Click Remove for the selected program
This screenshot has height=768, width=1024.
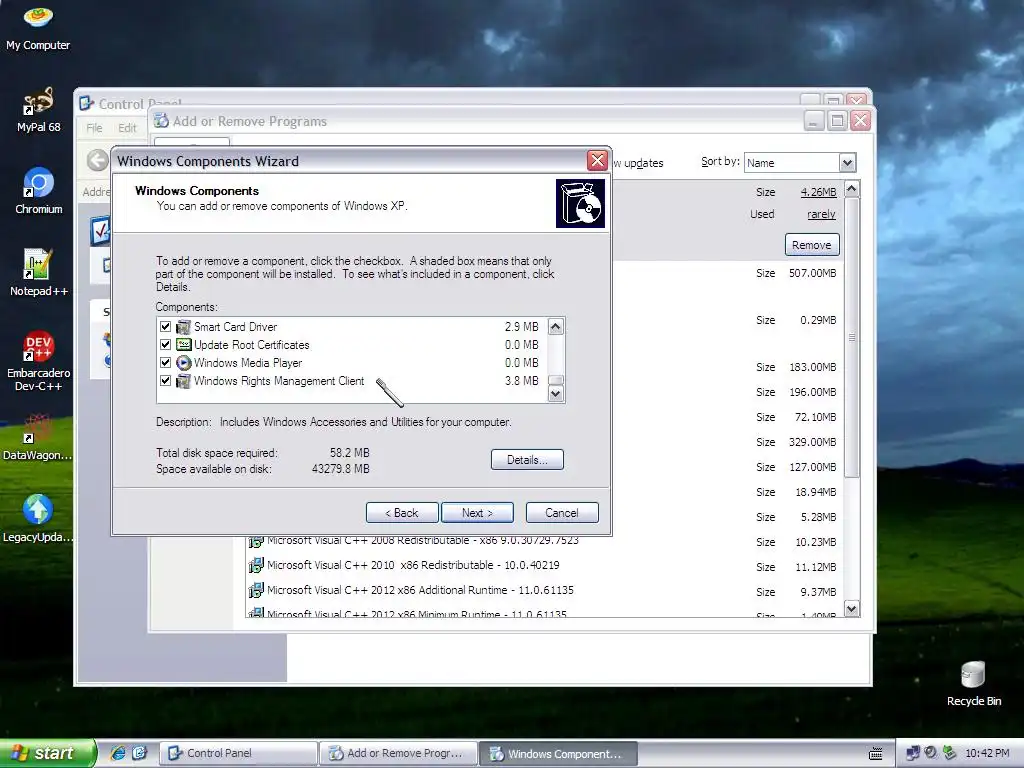point(812,245)
